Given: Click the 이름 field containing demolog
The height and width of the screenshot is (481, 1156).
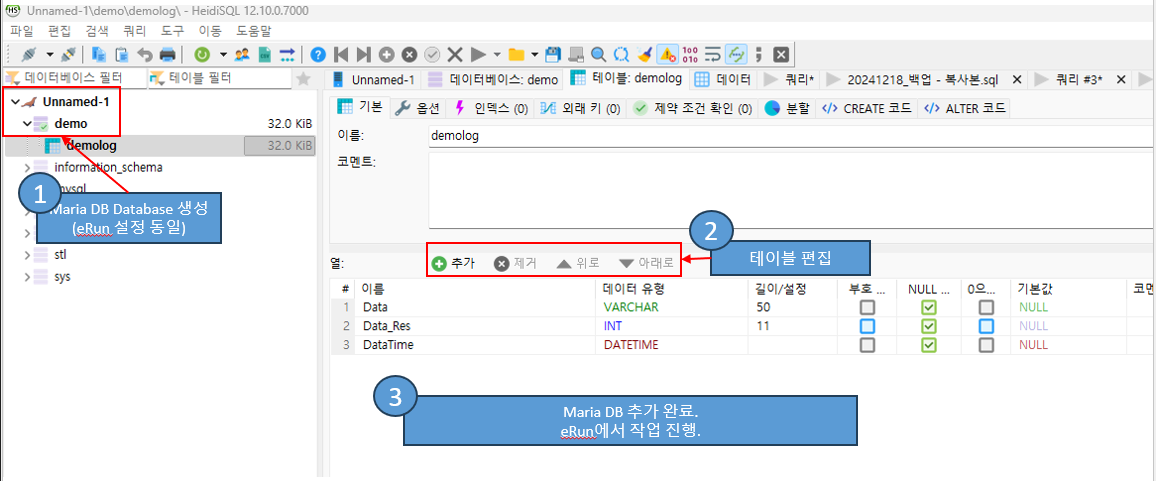Looking at the screenshot, I should pos(791,136).
